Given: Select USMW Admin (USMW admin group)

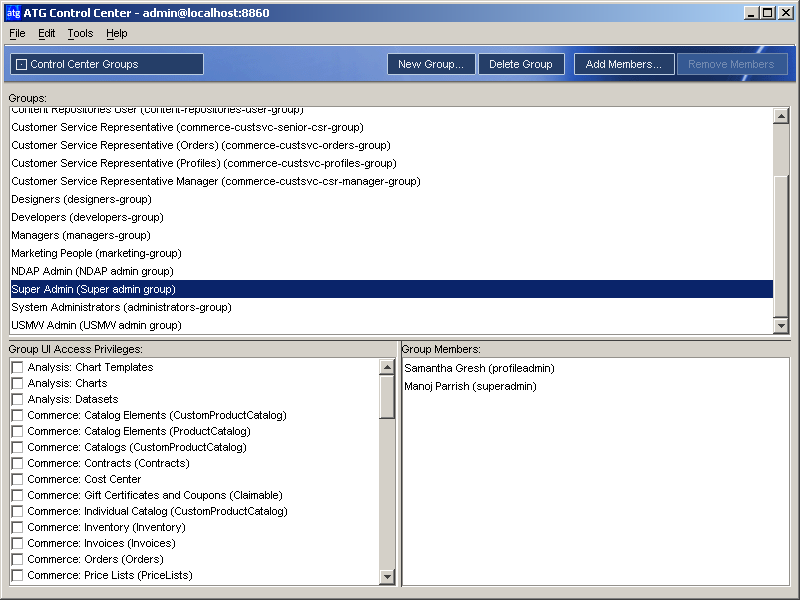Looking at the screenshot, I should tap(391, 325).
